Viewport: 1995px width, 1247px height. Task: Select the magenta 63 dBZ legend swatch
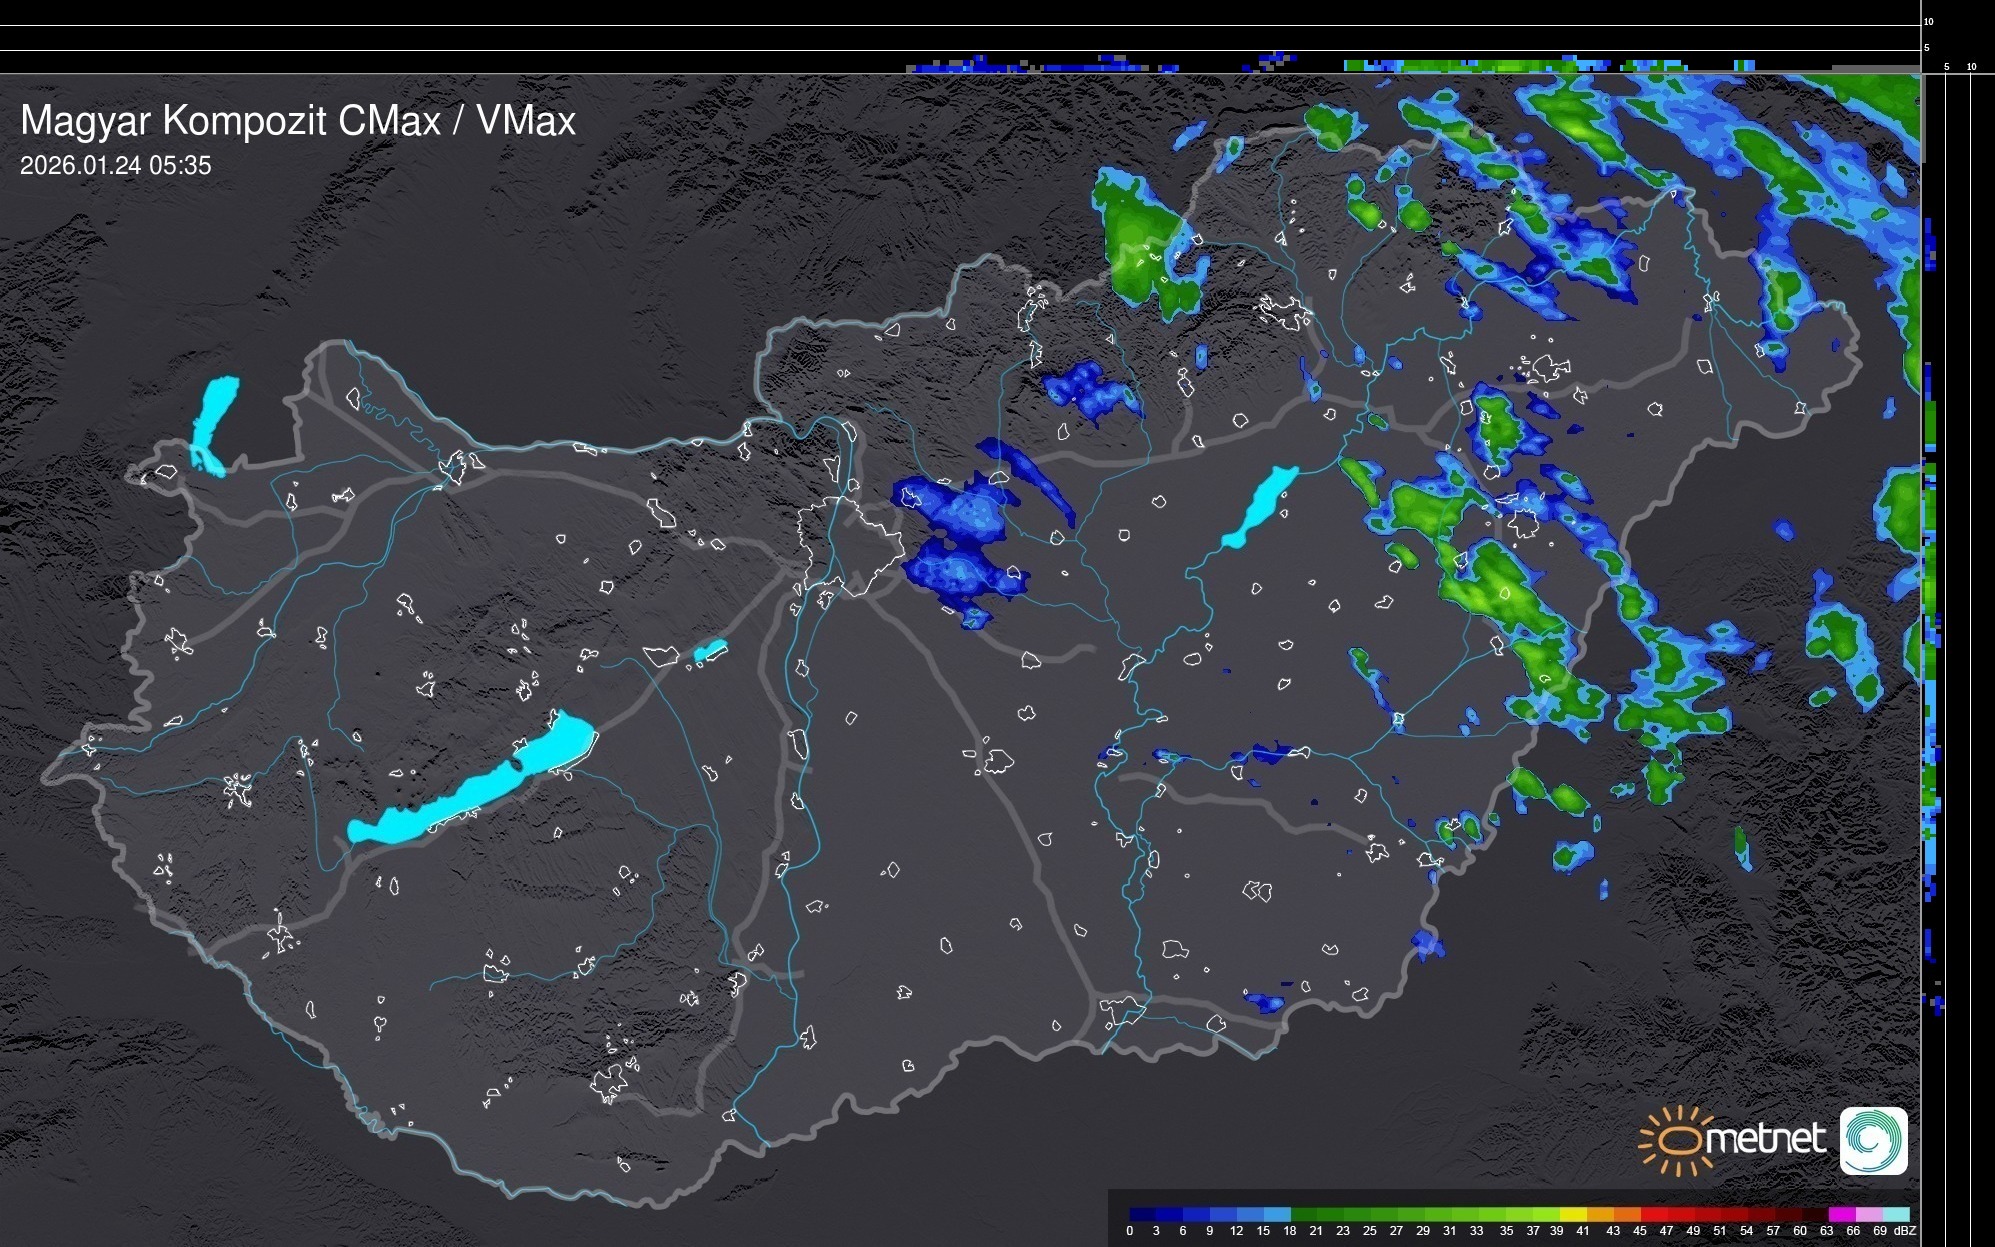pyautogui.click(x=1840, y=1214)
